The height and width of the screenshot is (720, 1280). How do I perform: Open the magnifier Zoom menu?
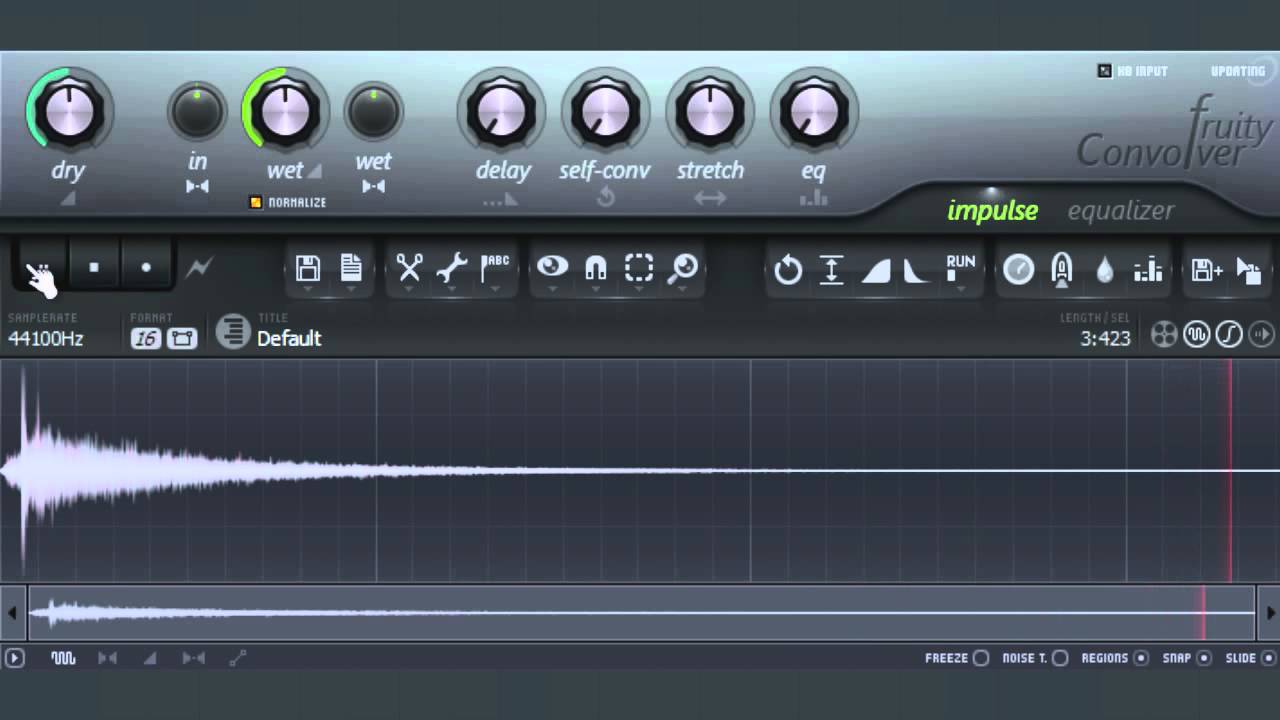click(682, 268)
